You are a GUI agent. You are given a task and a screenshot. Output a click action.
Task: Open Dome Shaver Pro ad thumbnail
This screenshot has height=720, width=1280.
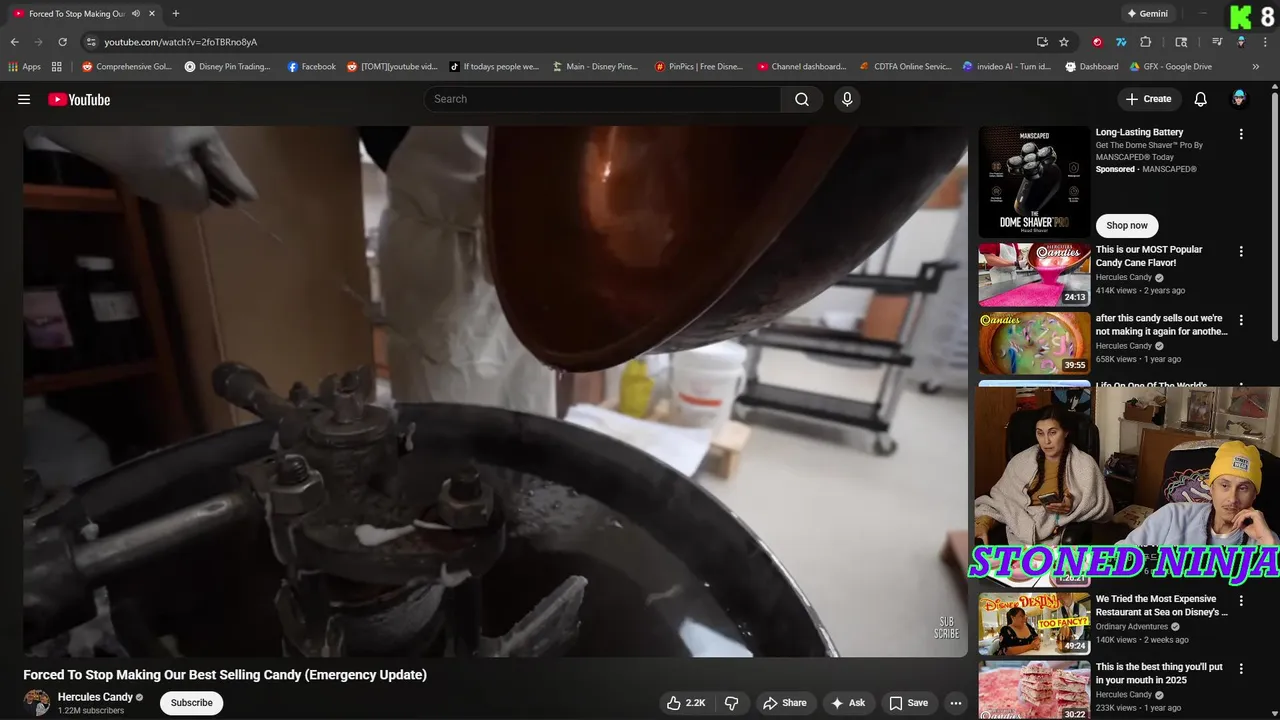point(1034,182)
